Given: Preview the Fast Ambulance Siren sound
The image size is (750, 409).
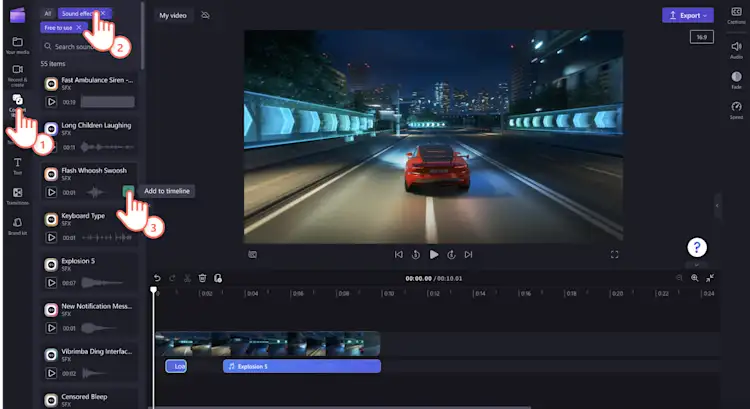Looking at the screenshot, I should pos(51,102).
